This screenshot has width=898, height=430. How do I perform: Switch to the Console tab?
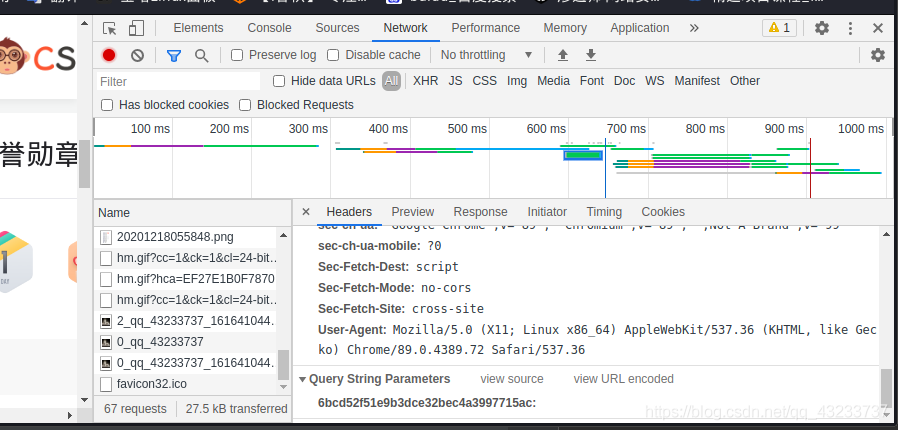(269, 27)
